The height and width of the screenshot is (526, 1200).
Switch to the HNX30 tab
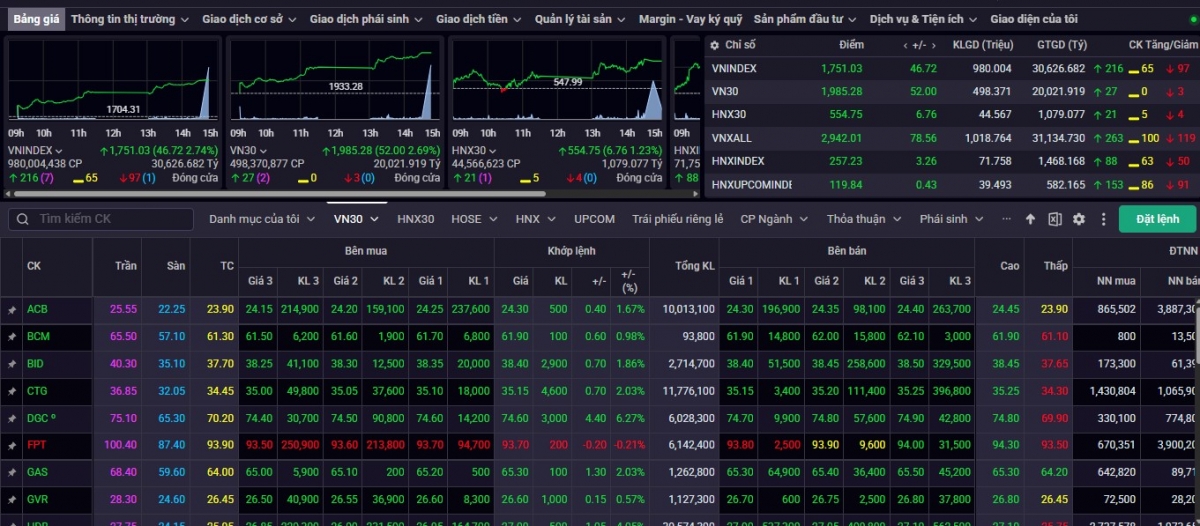tap(415, 219)
